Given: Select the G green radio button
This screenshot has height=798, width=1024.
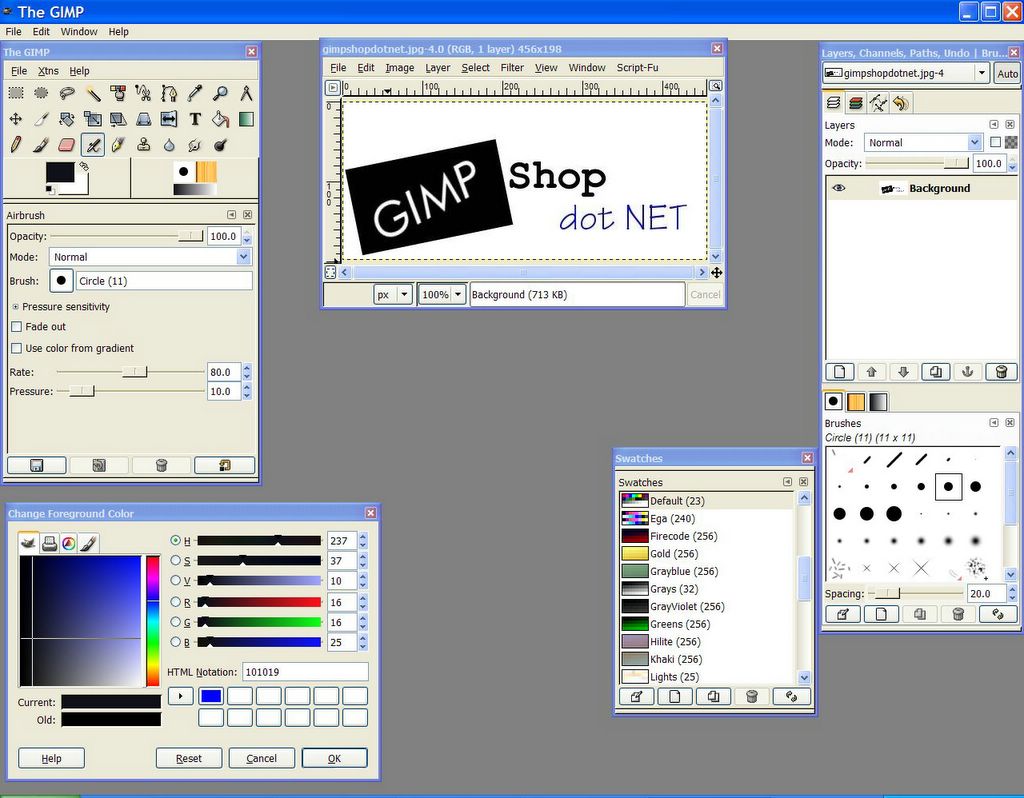Looking at the screenshot, I should coord(175,622).
